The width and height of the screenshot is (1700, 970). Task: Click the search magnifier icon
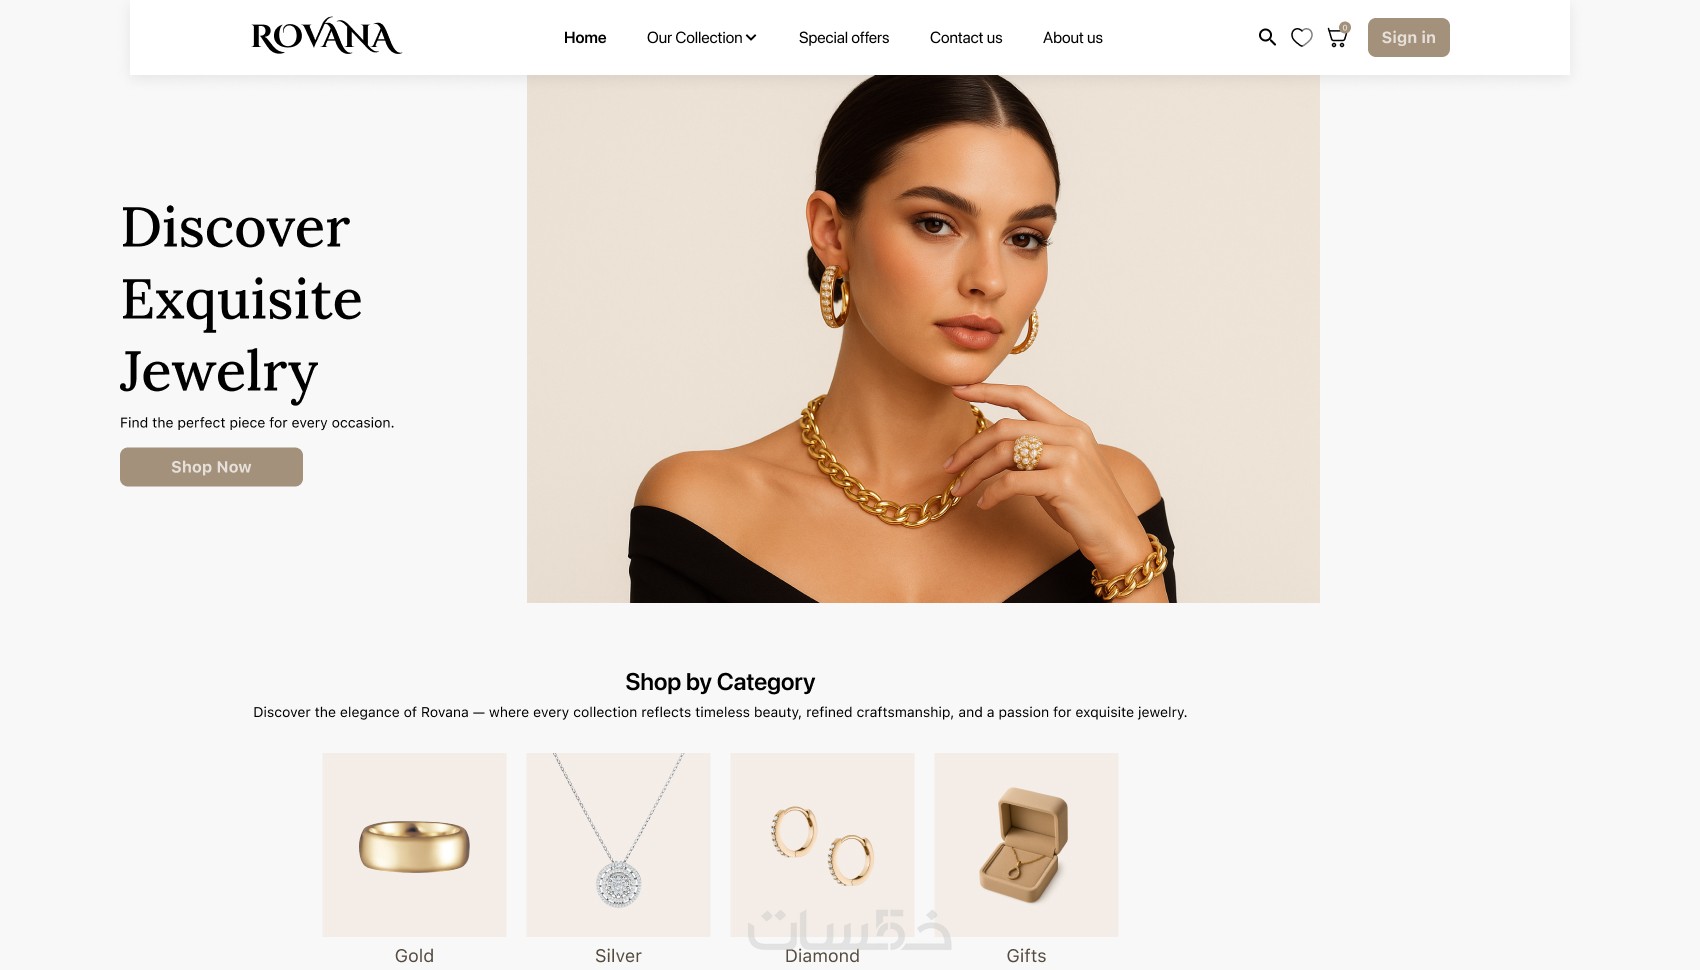click(x=1267, y=37)
